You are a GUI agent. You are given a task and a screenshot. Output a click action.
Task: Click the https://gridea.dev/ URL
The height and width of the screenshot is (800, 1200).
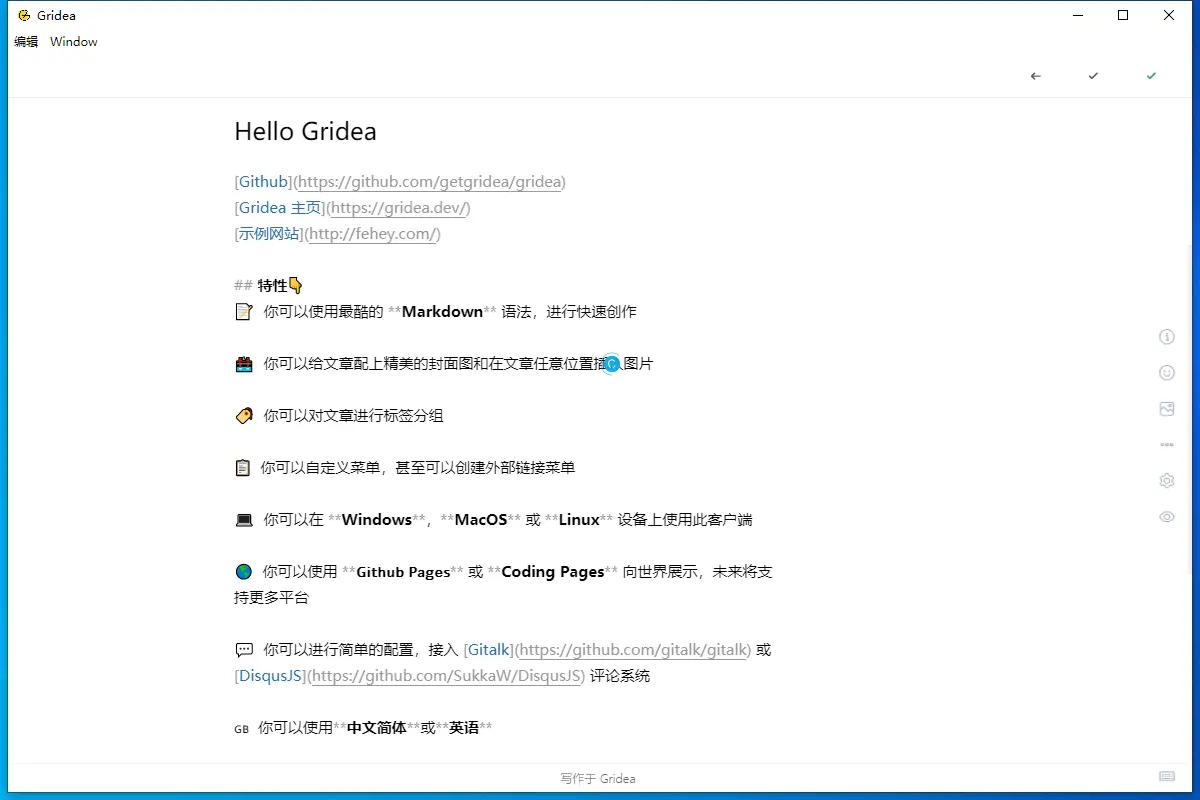(398, 208)
